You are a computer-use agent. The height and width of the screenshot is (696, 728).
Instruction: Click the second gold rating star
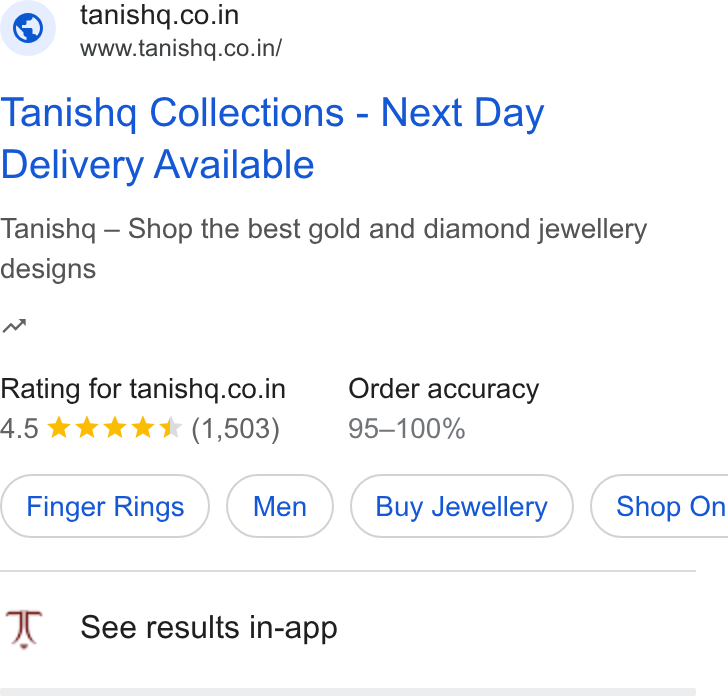tap(87, 428)
